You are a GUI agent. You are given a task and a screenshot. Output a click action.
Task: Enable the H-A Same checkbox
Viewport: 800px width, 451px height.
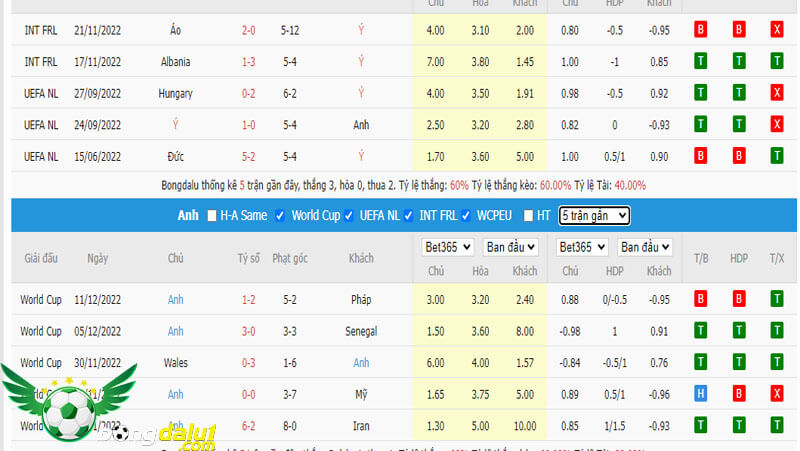[212, 216]
